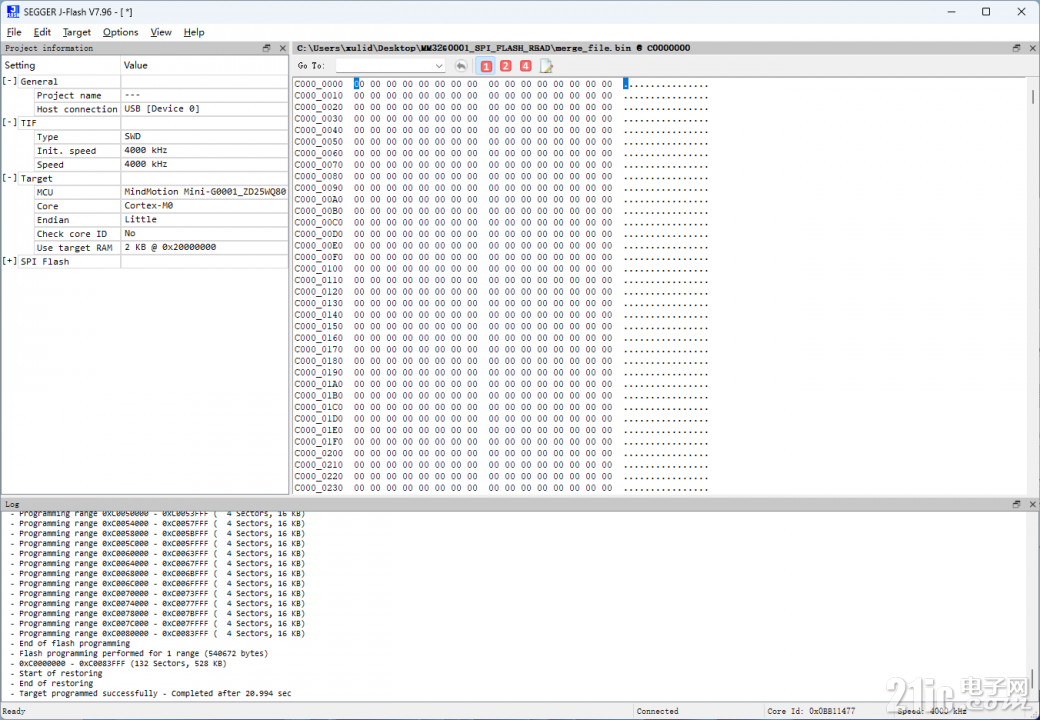Open the Options menu
The width and height of the screenshot is (1040, 720).
121,32
